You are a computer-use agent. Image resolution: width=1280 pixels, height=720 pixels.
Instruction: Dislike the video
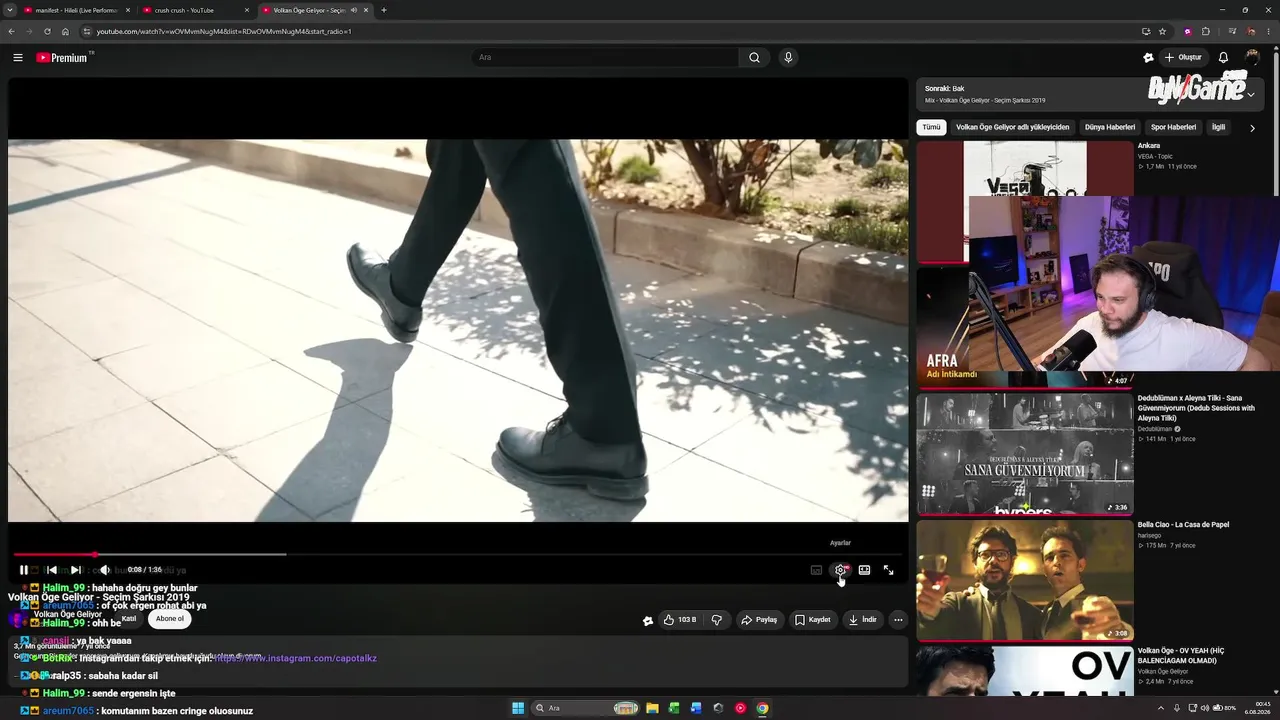[716, 620]
